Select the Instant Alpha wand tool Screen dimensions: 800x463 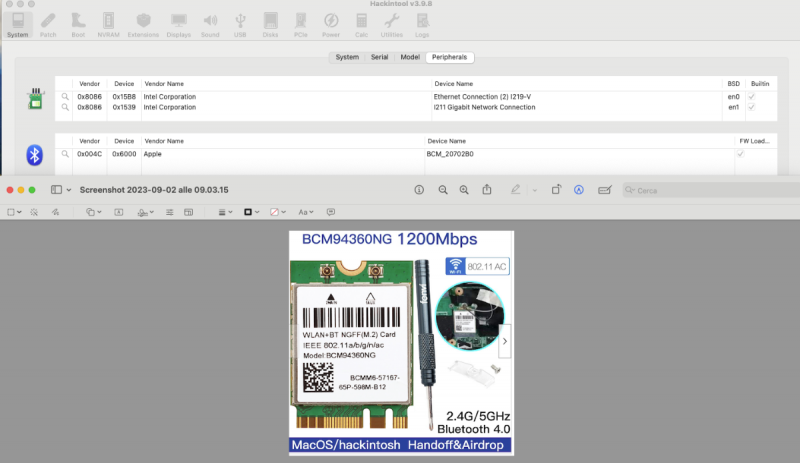[x=34, y=212]
